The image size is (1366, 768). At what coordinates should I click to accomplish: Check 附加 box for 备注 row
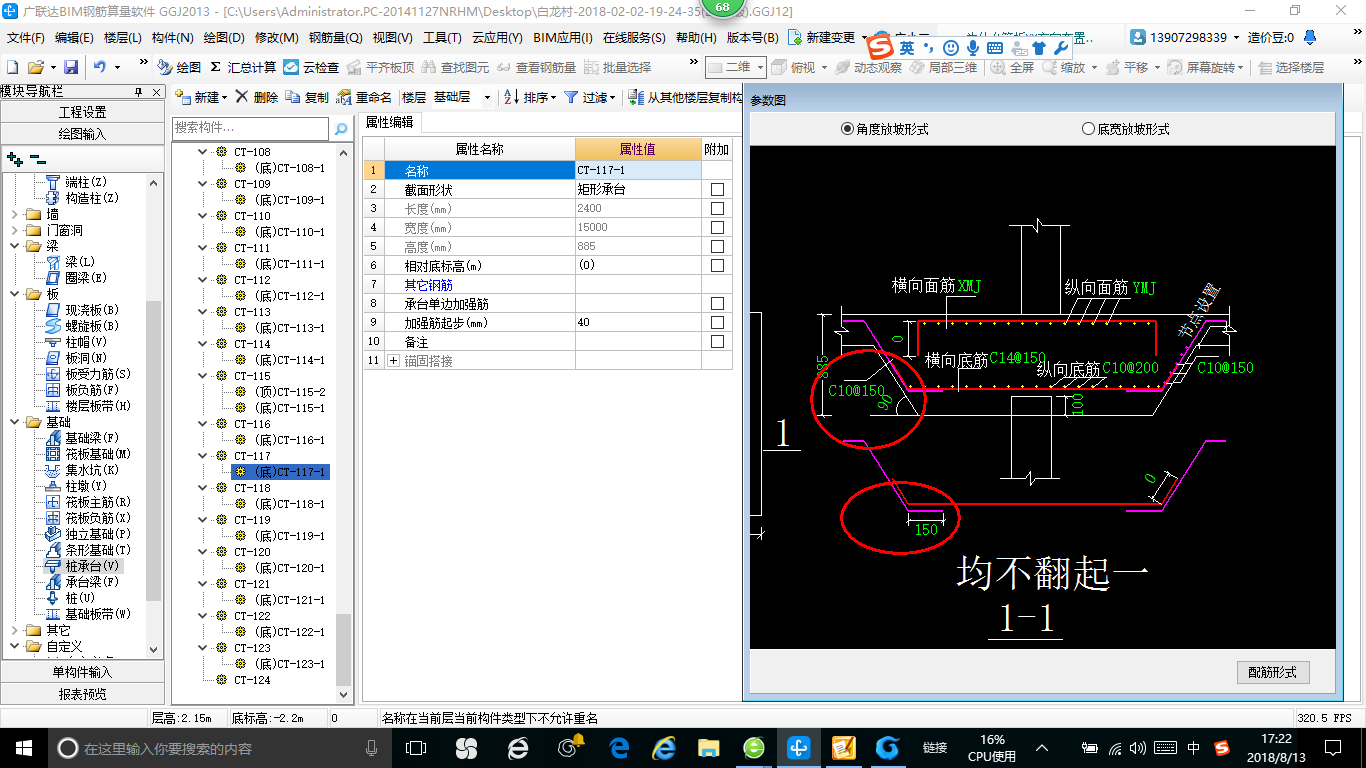pyautogui.click(x=717, y=342)
